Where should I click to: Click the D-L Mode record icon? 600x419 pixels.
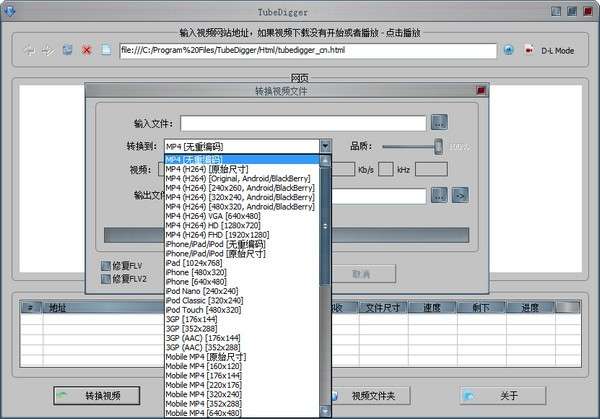click(529, 50)
